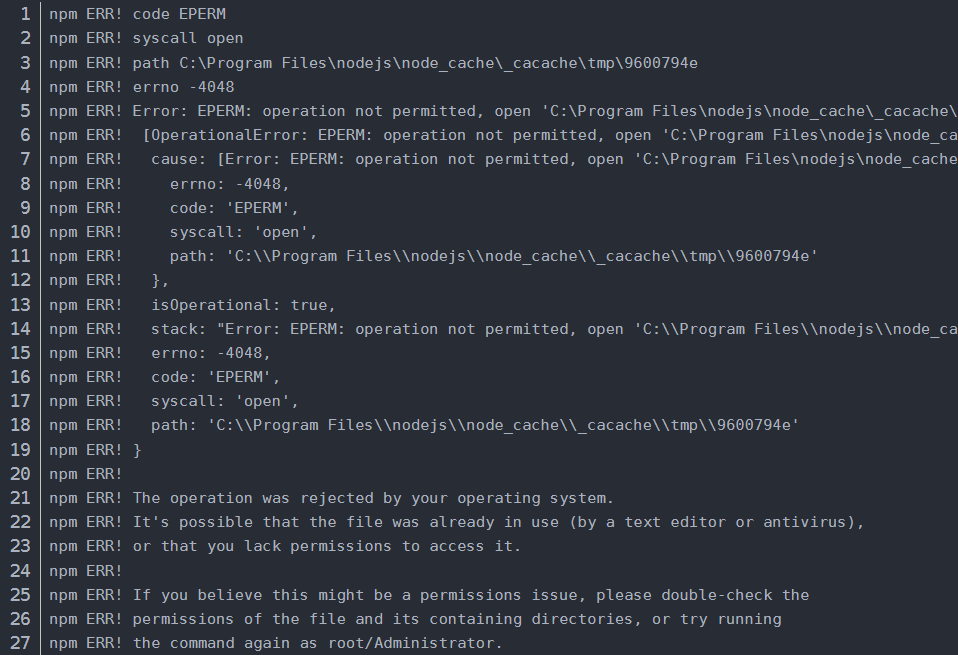Screen dimensions: 958x655
Task: Click line number 10 in the gutter
Action: point(20,231)
